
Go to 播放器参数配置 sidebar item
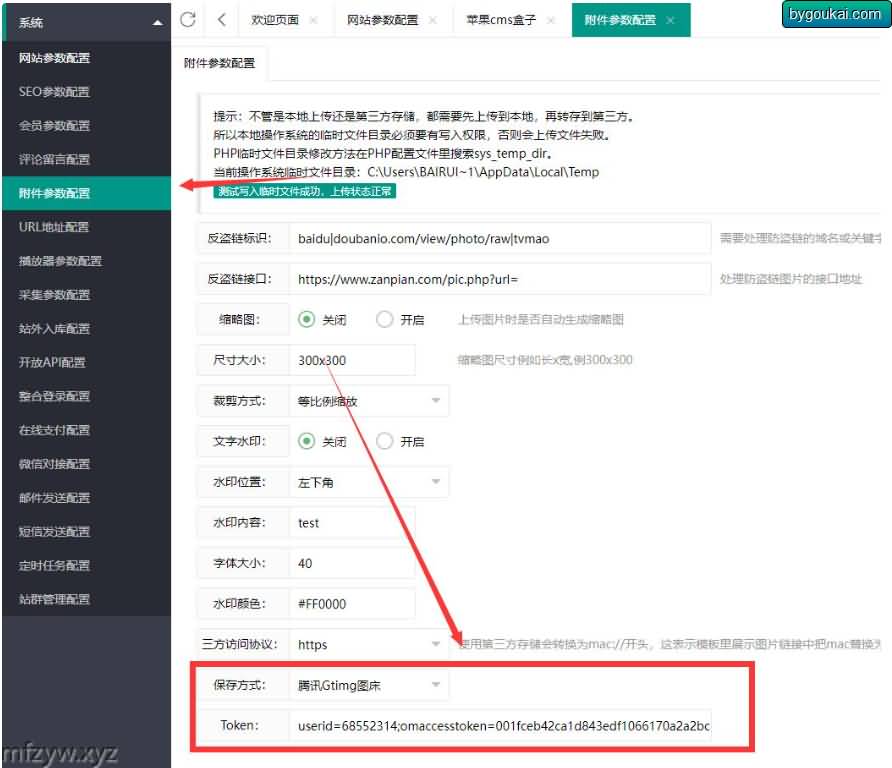point(60,261)
